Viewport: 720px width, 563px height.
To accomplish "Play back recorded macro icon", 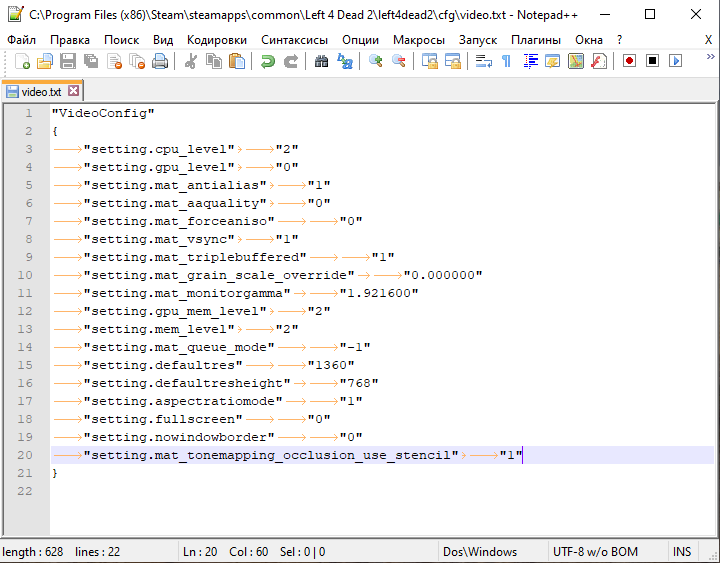I will coord(675,61).
